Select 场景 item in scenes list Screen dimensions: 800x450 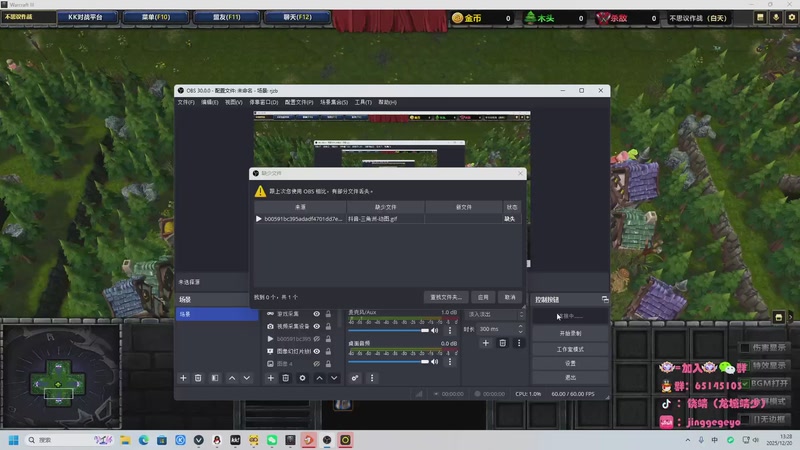click(x=217, y=314)
